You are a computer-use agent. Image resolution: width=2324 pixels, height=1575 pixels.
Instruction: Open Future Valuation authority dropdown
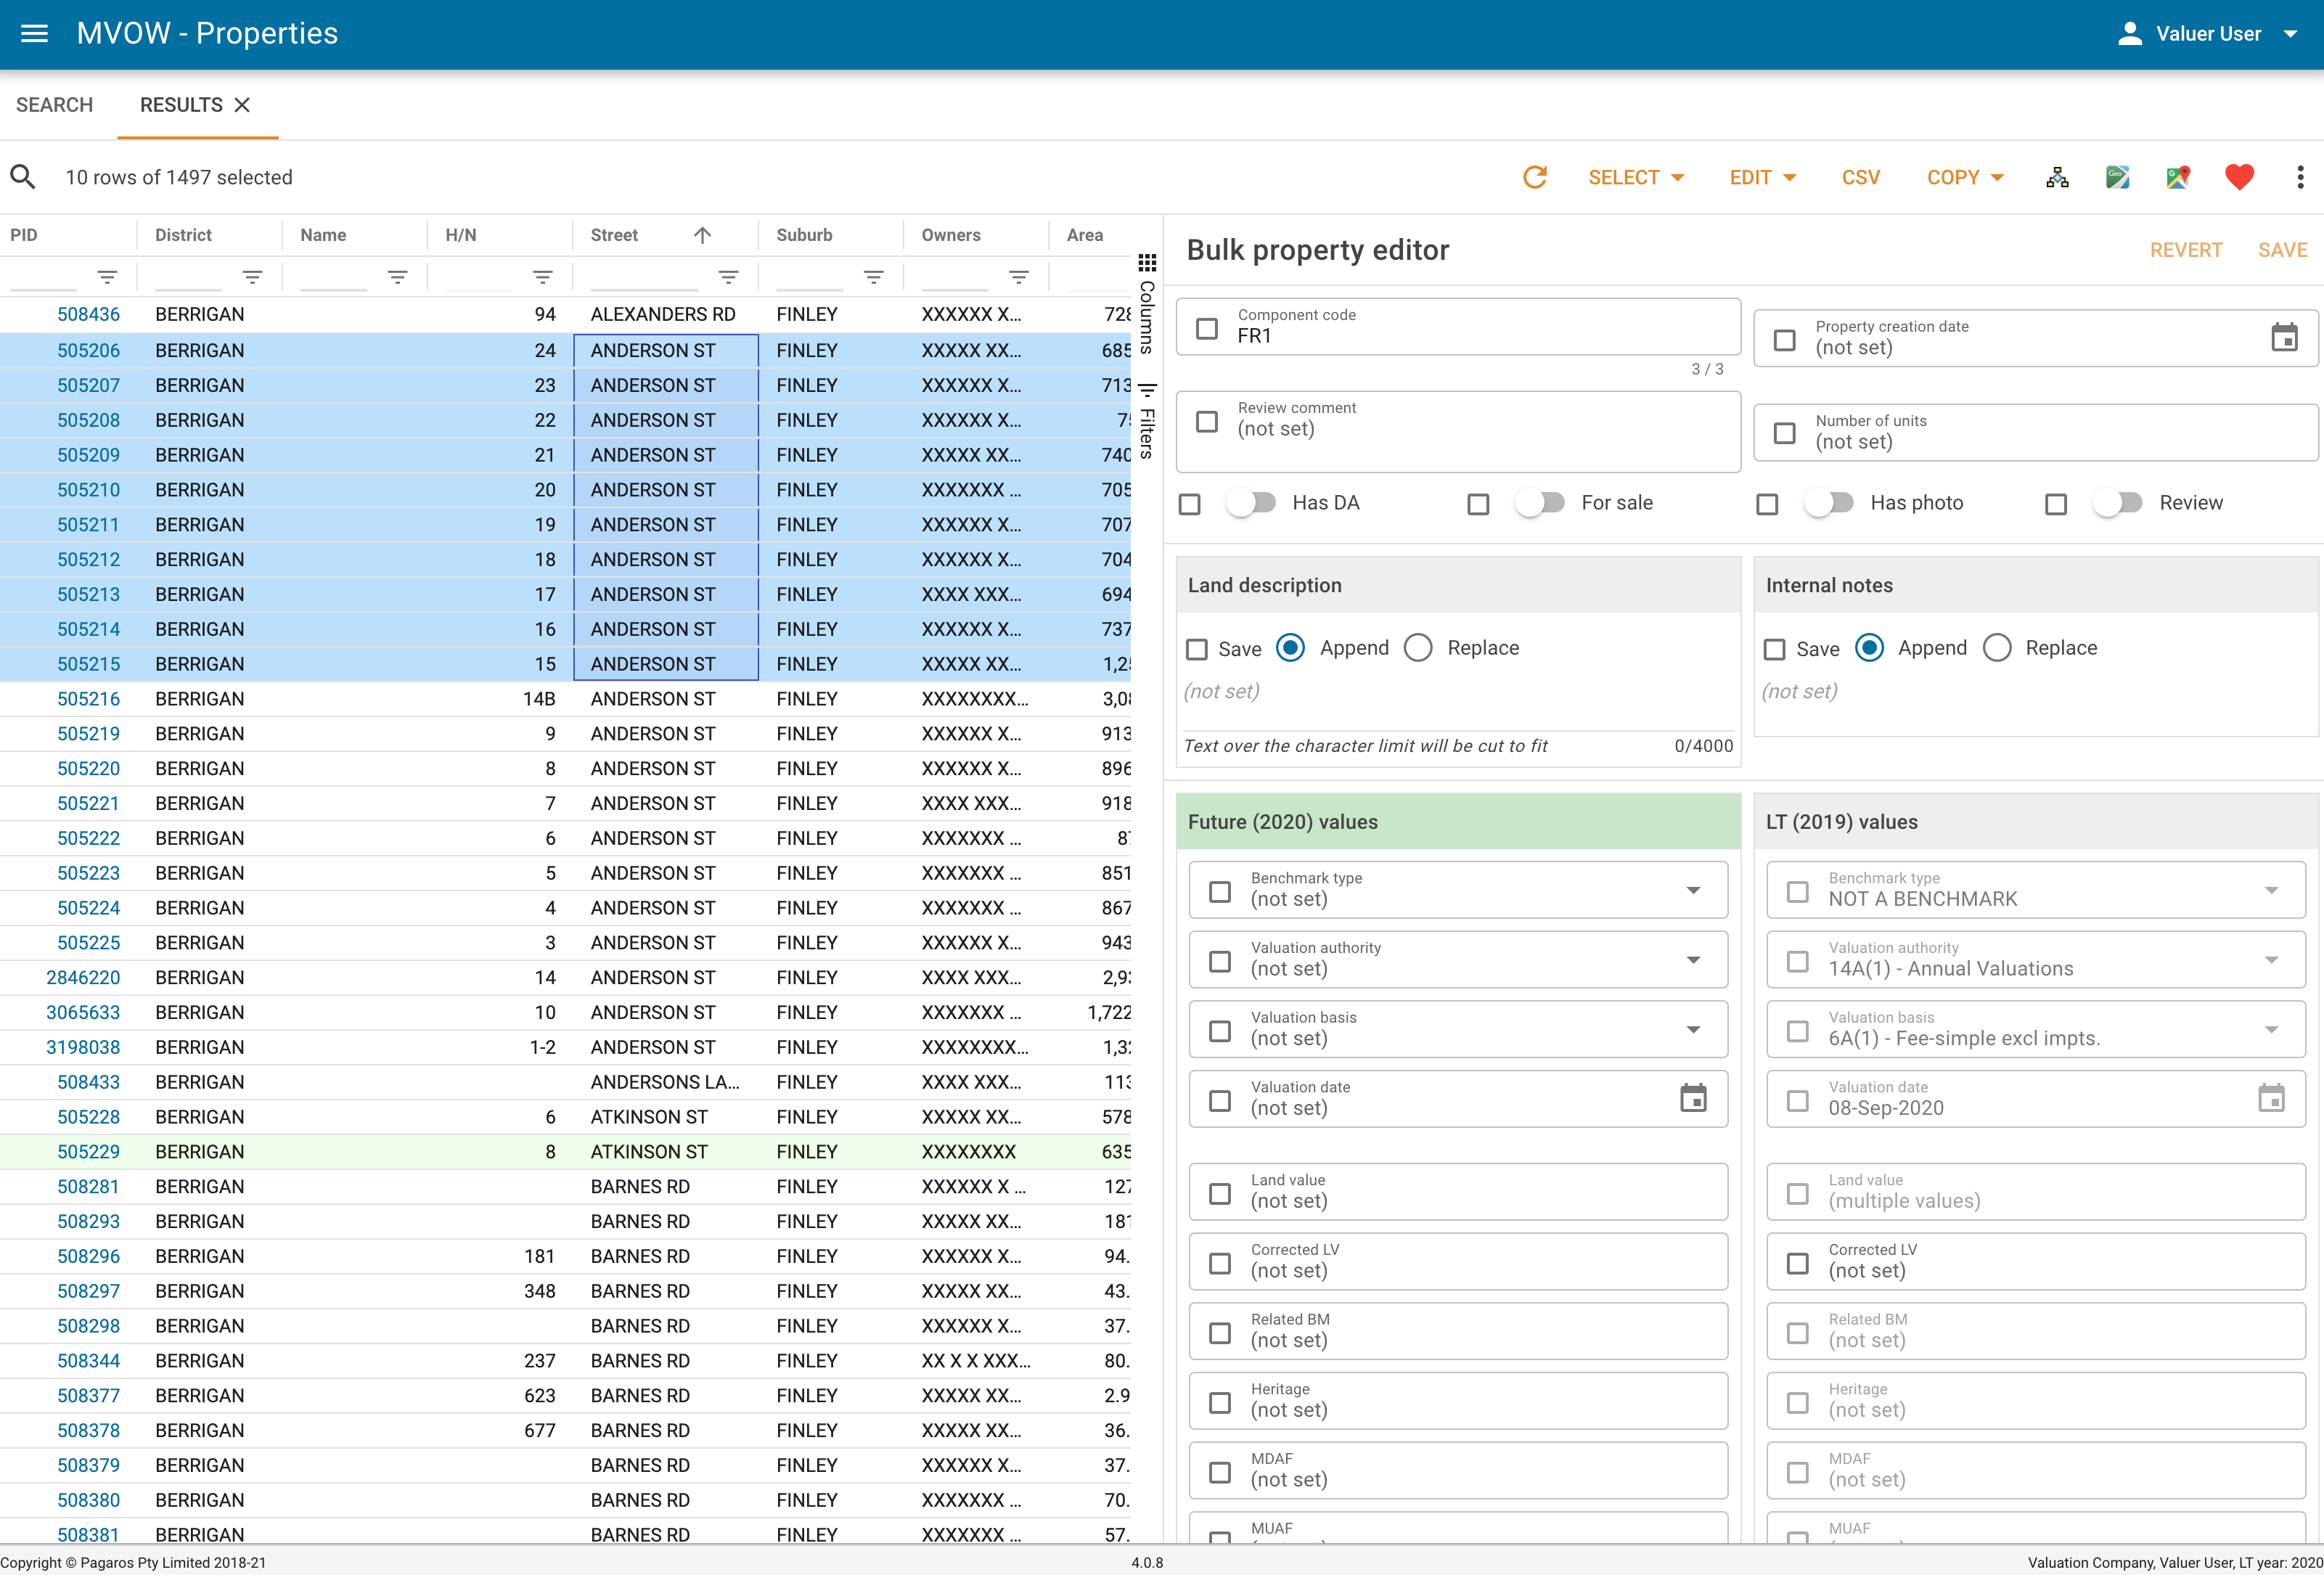click(x=1693, y=960)
